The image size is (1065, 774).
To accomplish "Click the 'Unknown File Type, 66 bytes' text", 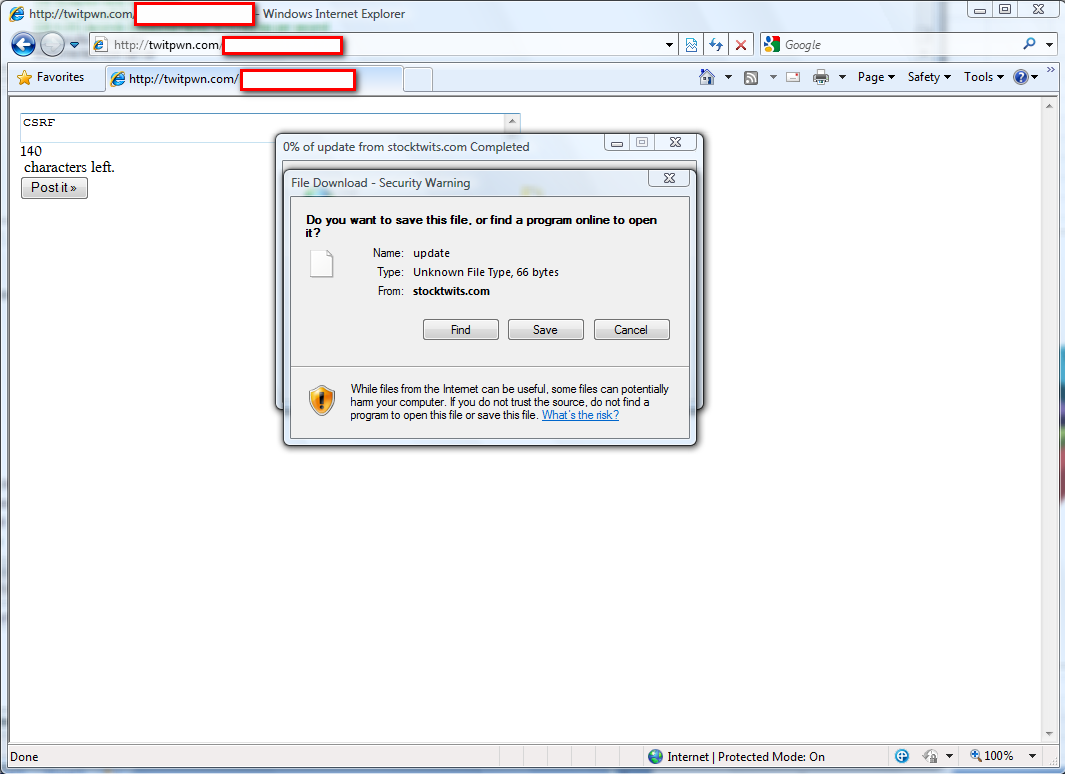I will click(486, 272).
